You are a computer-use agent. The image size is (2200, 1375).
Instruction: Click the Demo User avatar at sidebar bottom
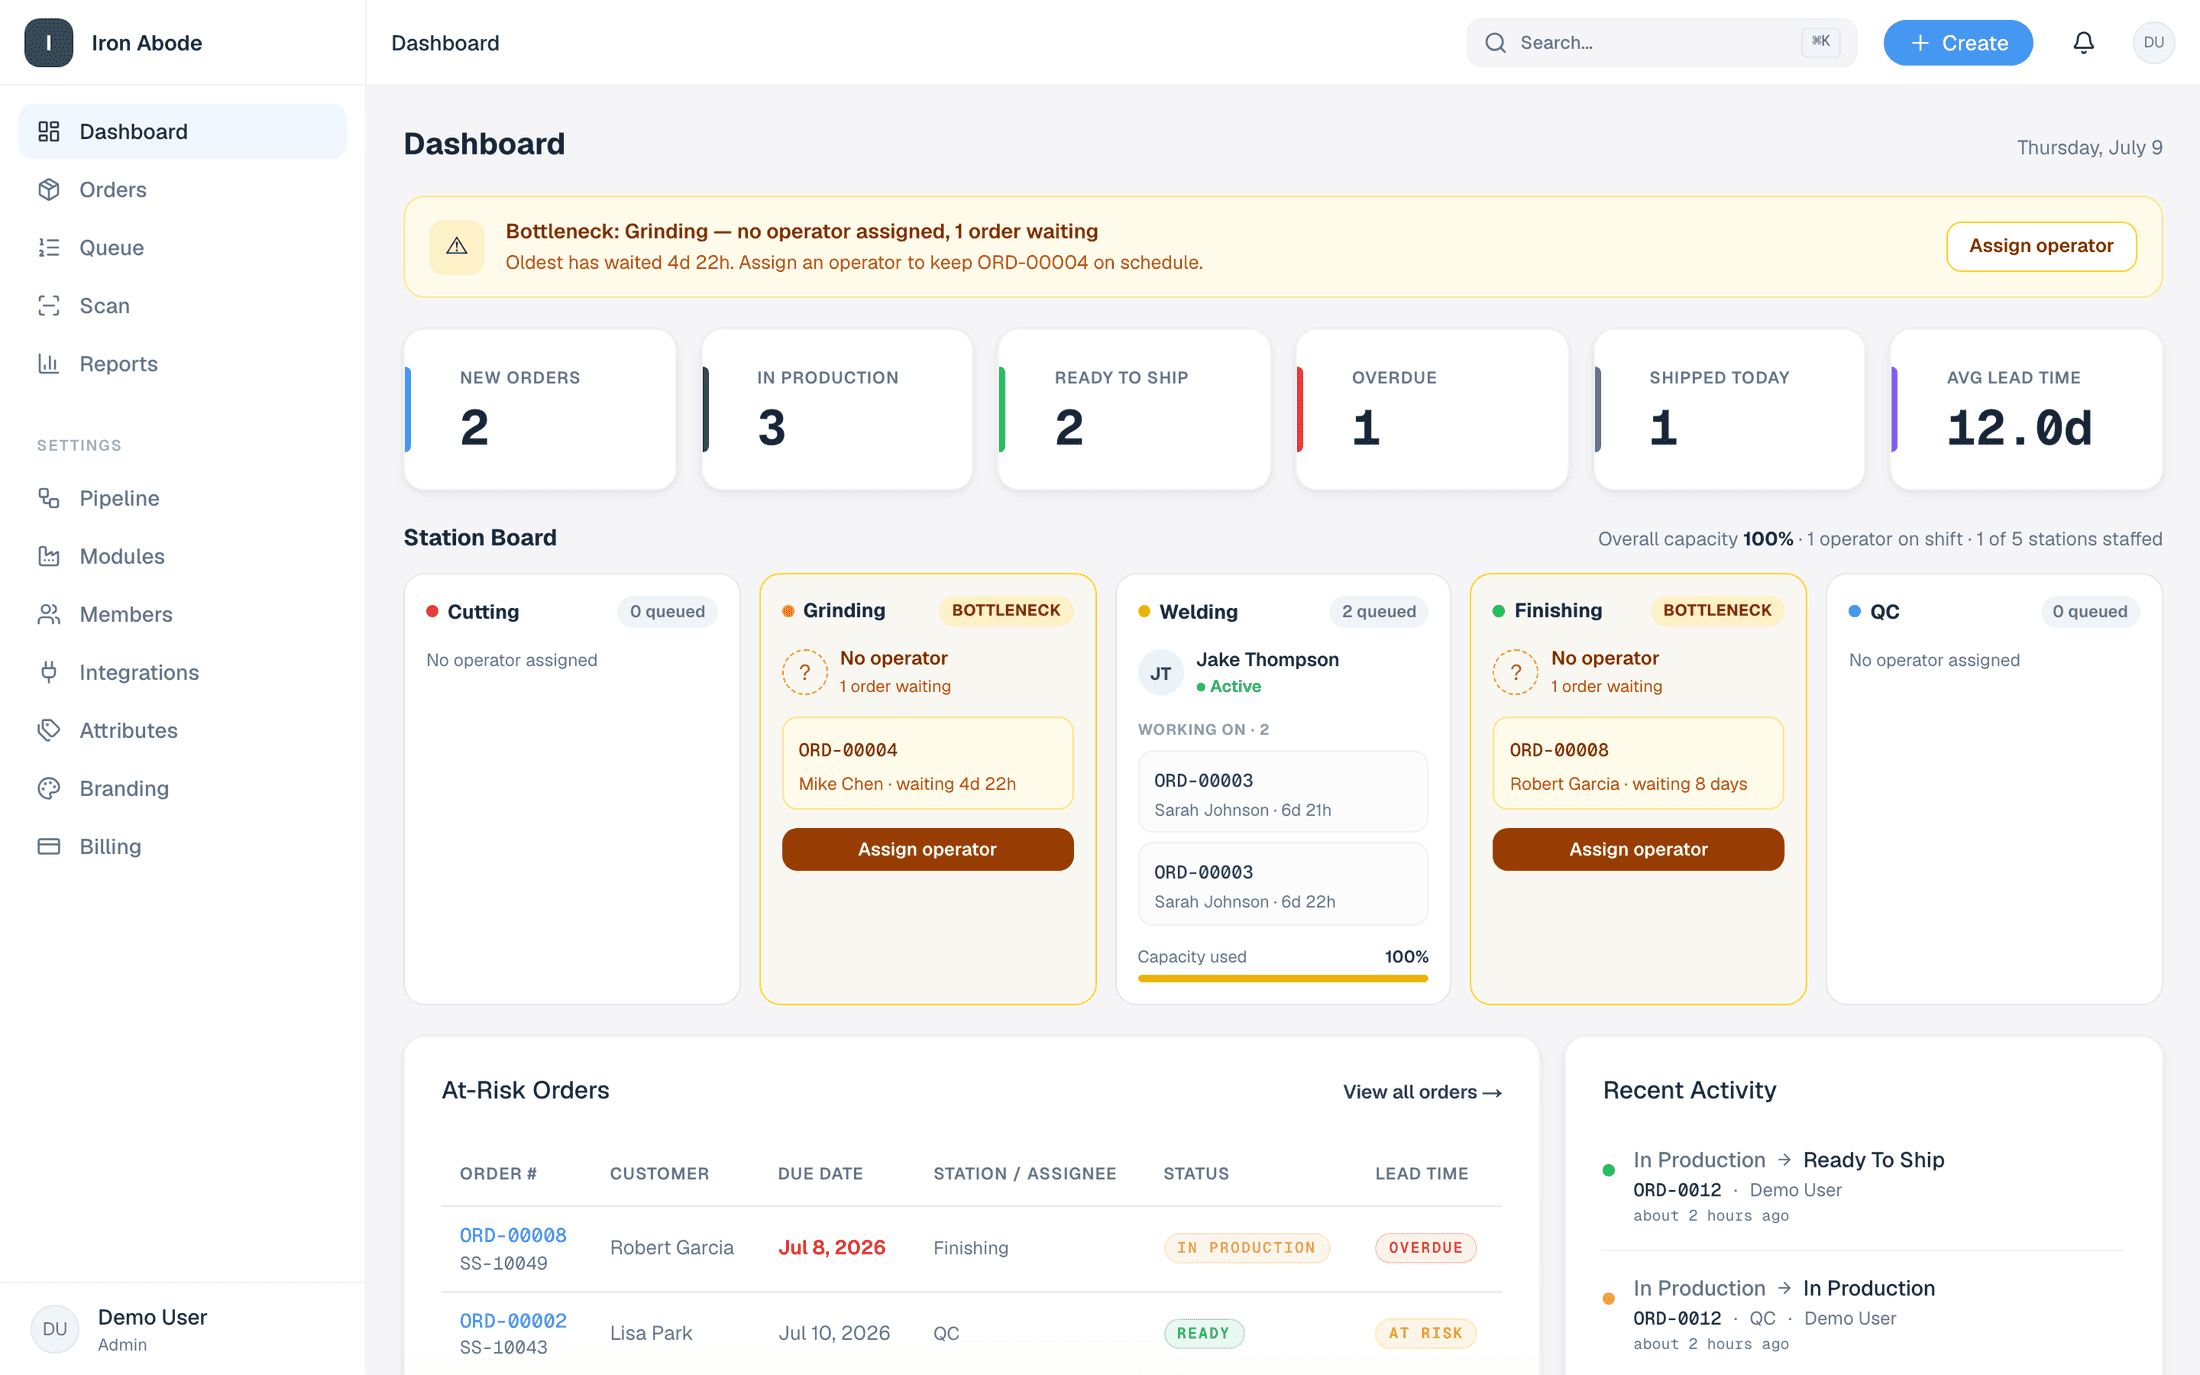[x=55, y=1329]
